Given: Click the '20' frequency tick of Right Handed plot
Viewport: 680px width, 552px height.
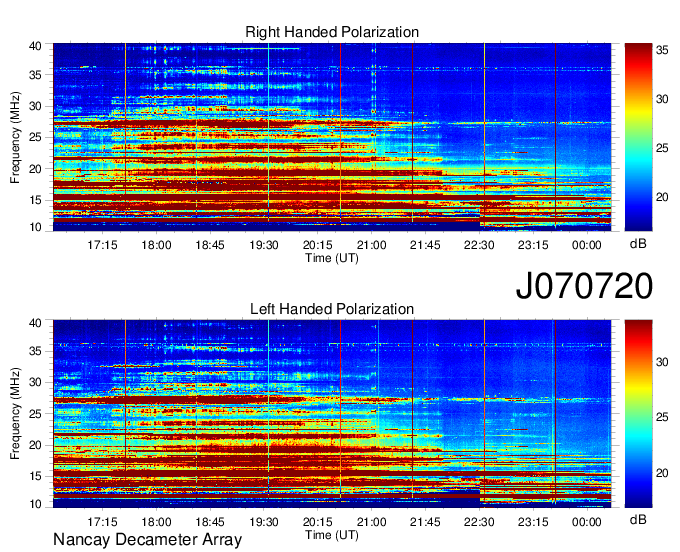Looking at the screenshot, I should coord(35,169).
